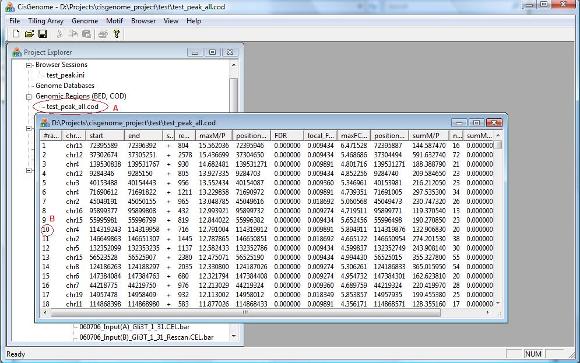Click the Project Explorer panel icon
580x363 pixels.
(x=17, y=52)
